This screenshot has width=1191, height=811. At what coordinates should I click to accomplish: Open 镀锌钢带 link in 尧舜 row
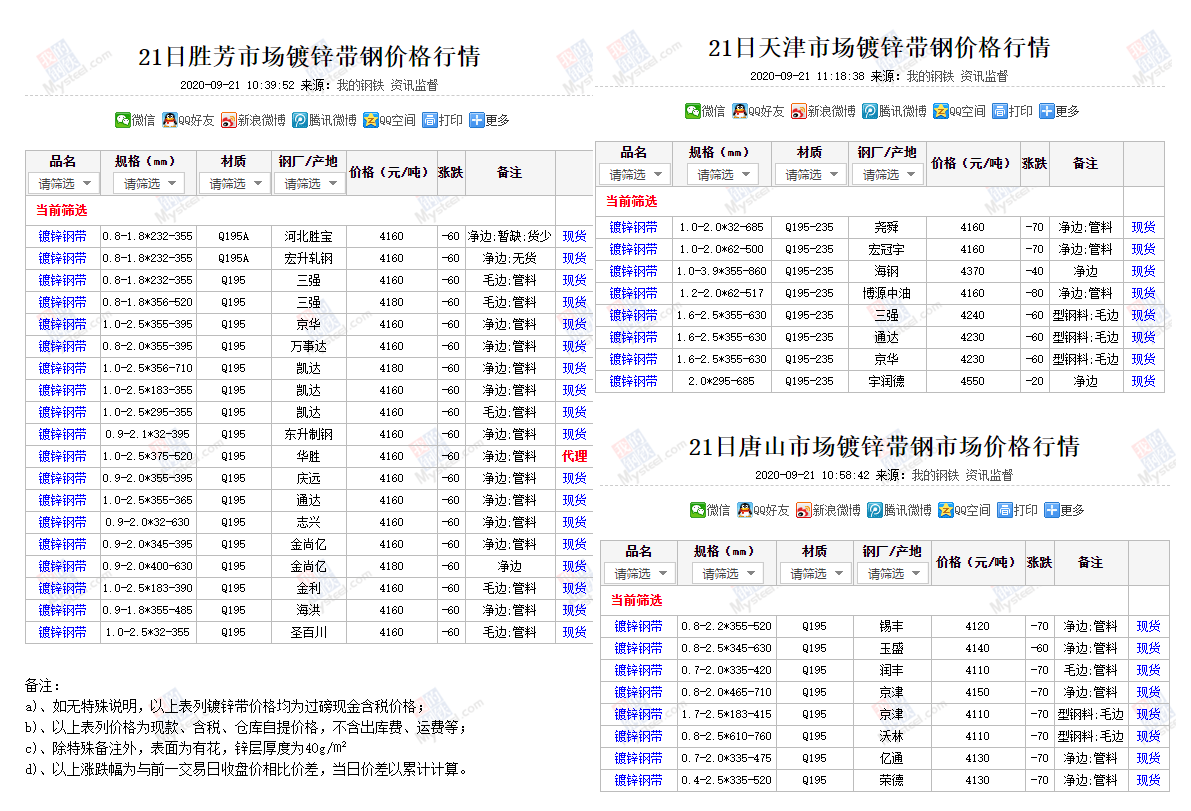tap(633, 227)
